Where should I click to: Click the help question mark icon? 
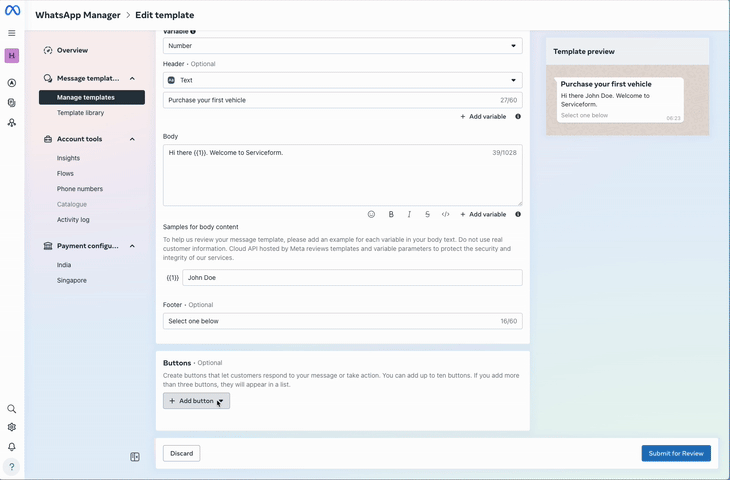pyautogui.click(x=12, y=467)
